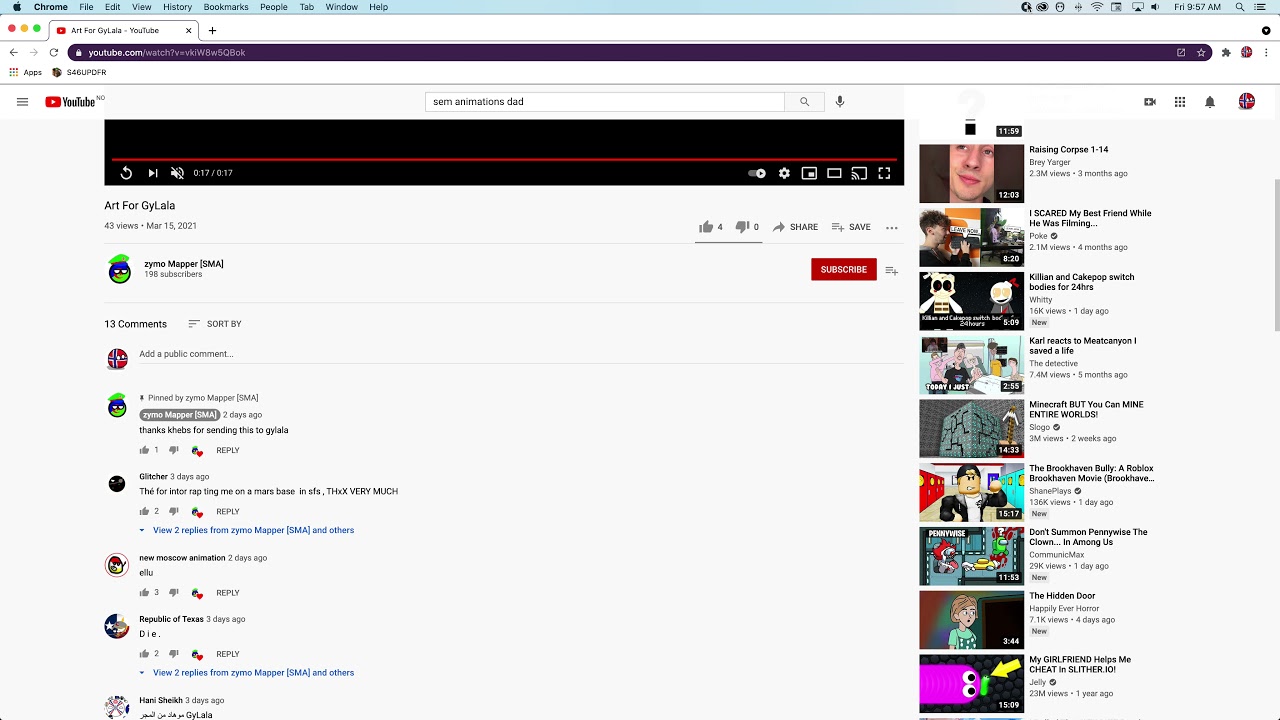Open the YouTube guide hamburger menu
This screenshot has height=720, width=1280.
coord(22,102)
